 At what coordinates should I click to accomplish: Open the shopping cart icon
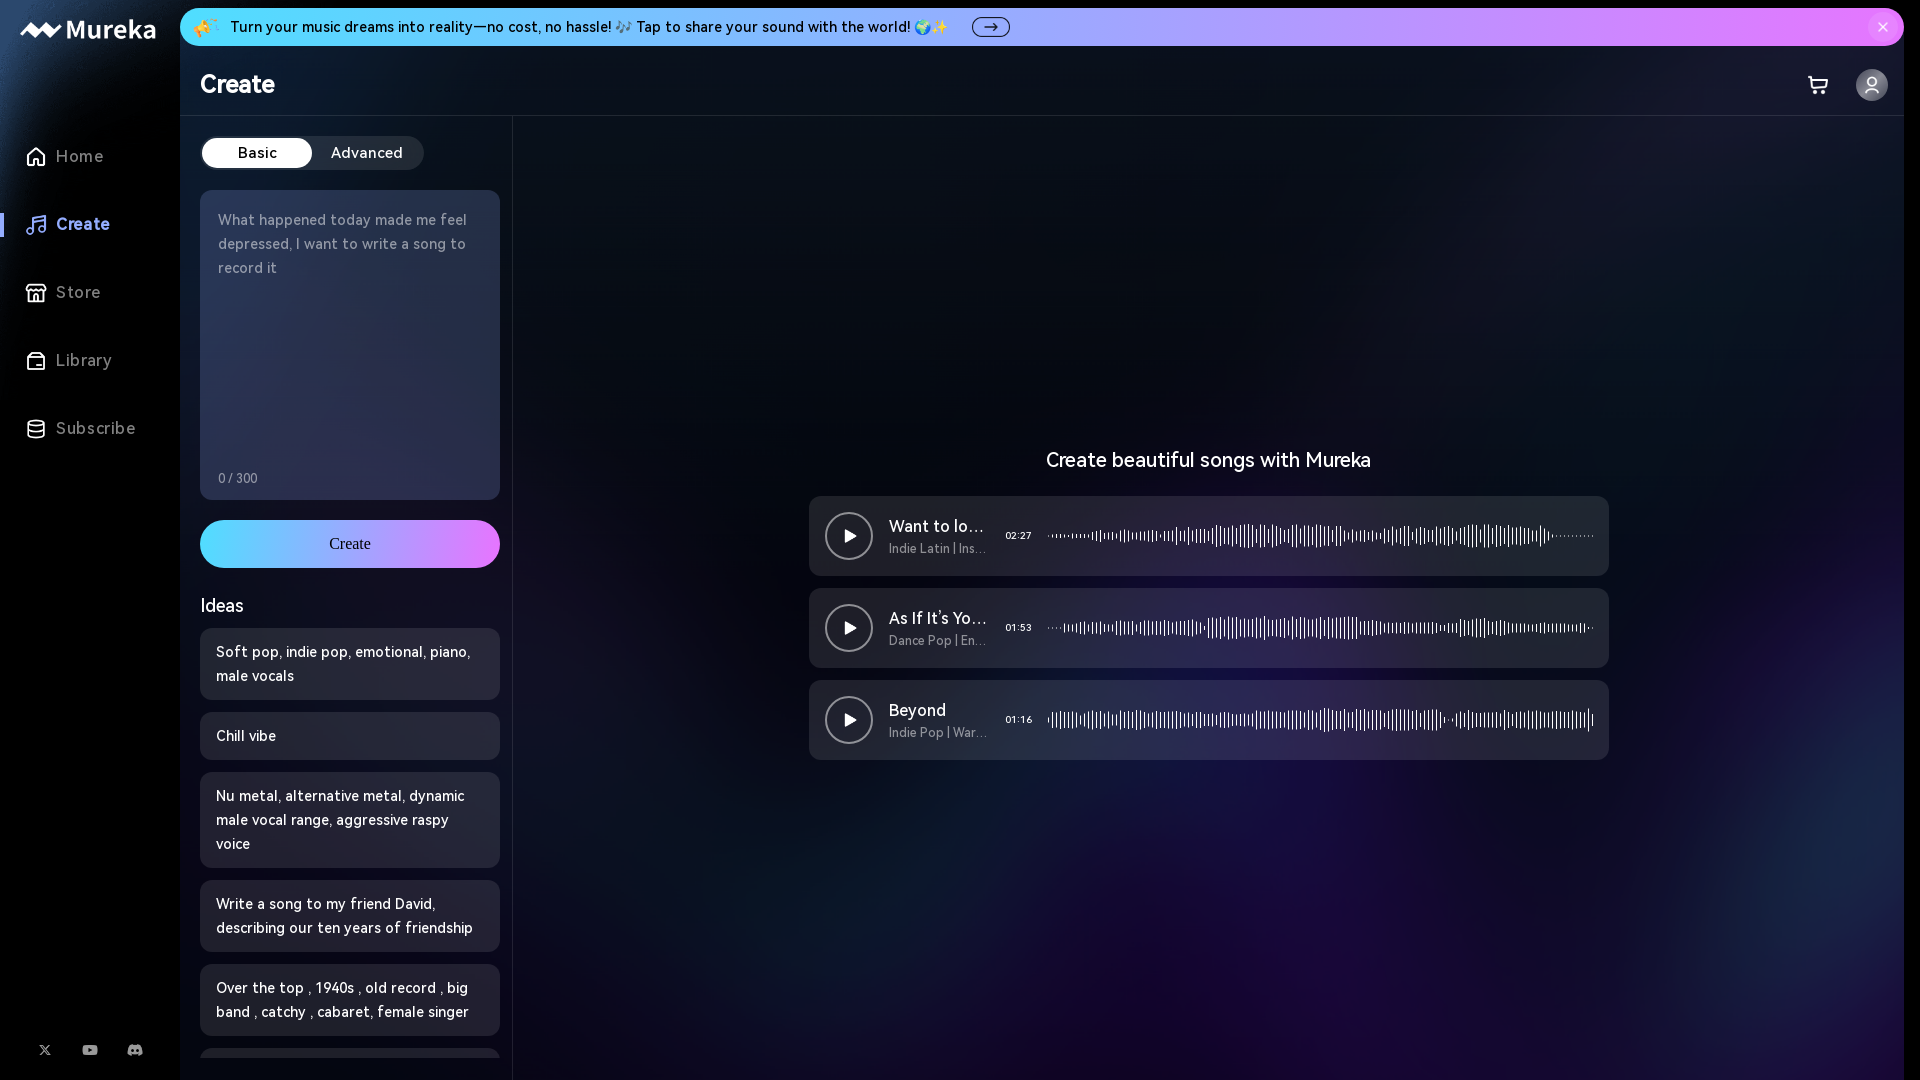tap(1818, 84)
